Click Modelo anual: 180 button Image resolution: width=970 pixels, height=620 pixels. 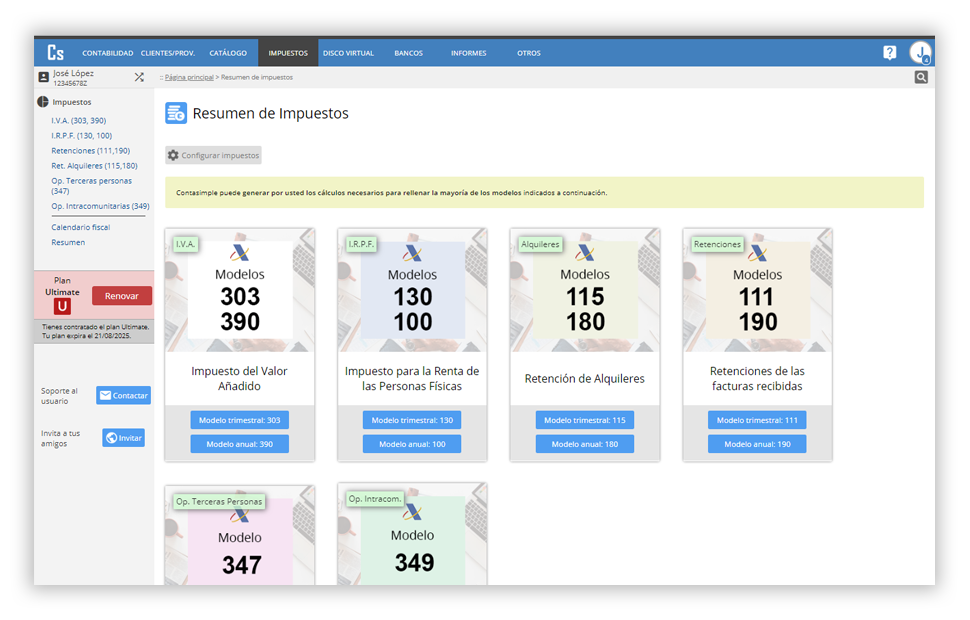pyautogui.click(x=585, y=444)
